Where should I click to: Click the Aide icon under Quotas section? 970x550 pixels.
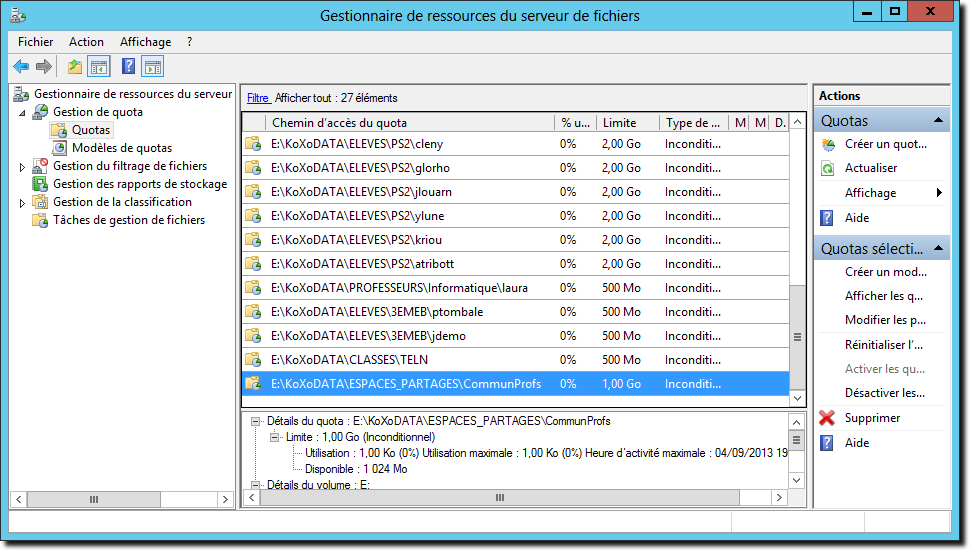827,218
